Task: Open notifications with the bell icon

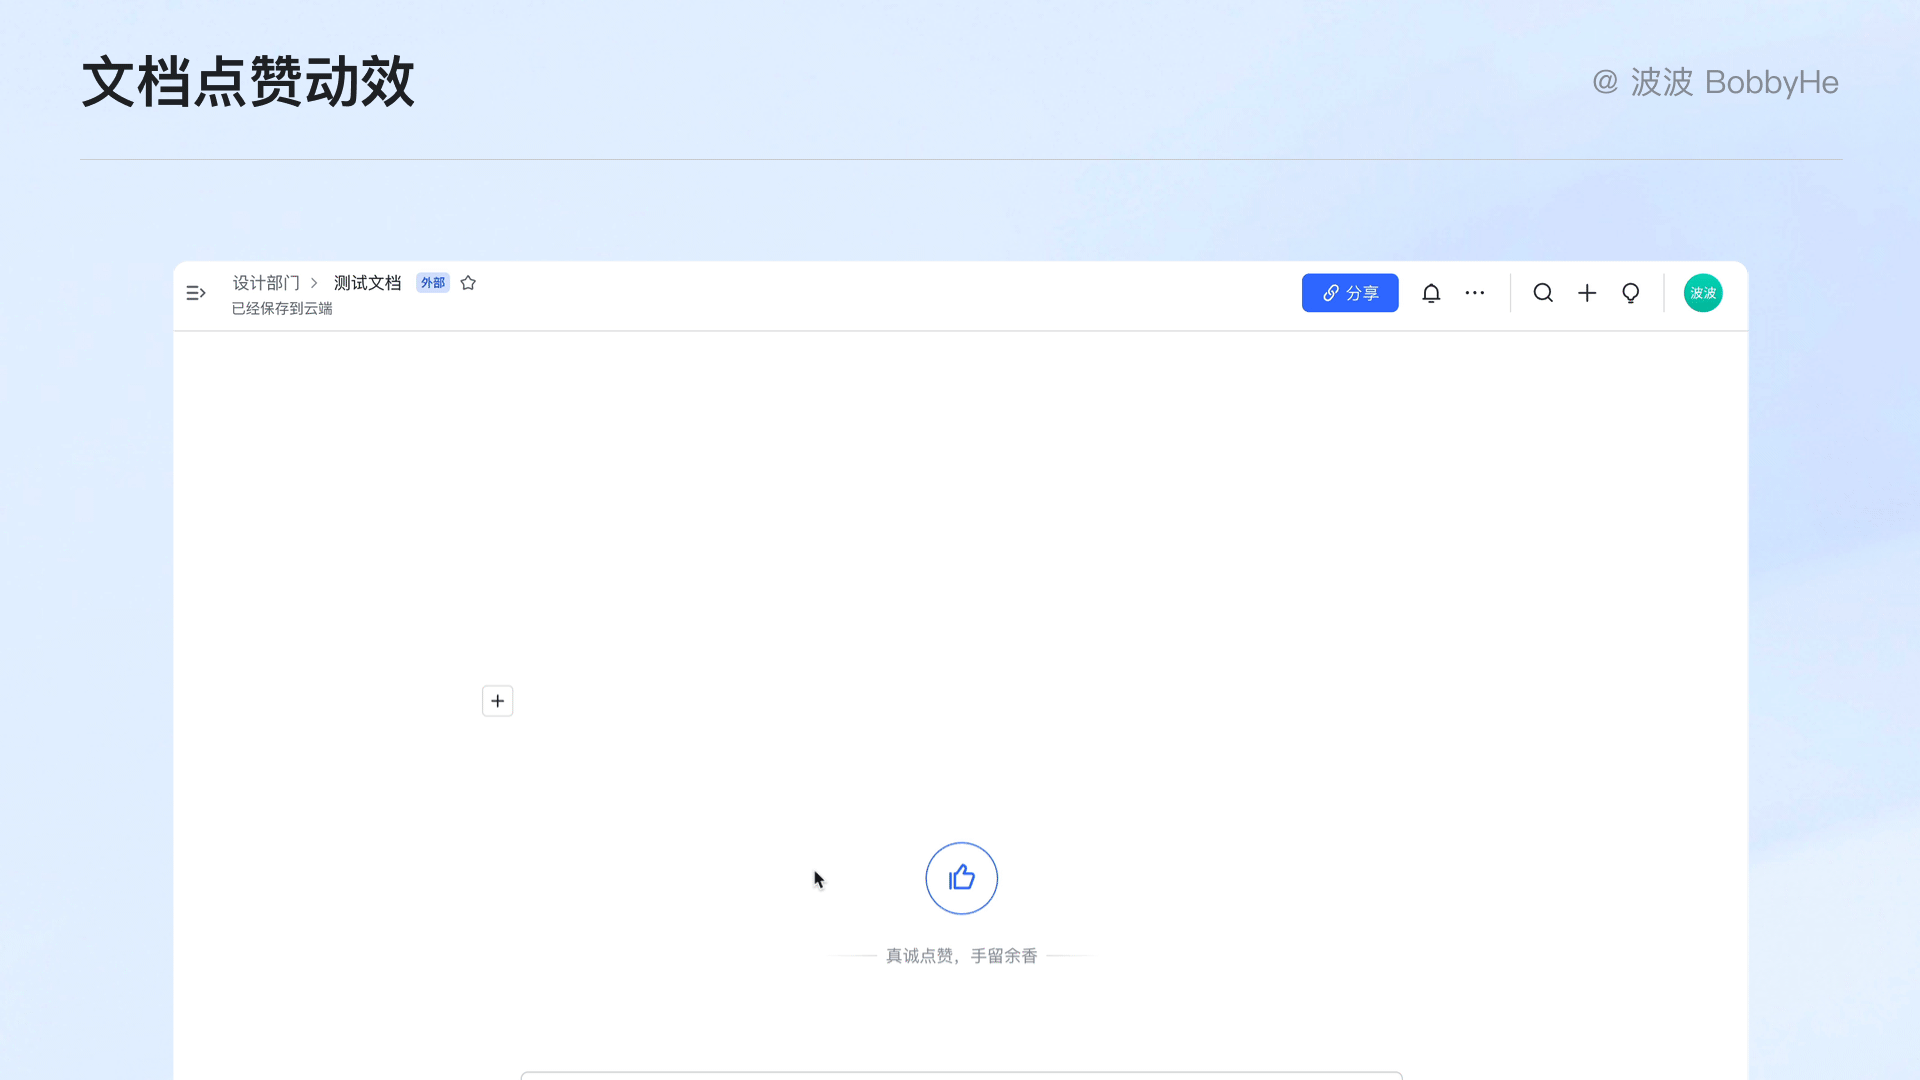Action: coord(1431,293)
